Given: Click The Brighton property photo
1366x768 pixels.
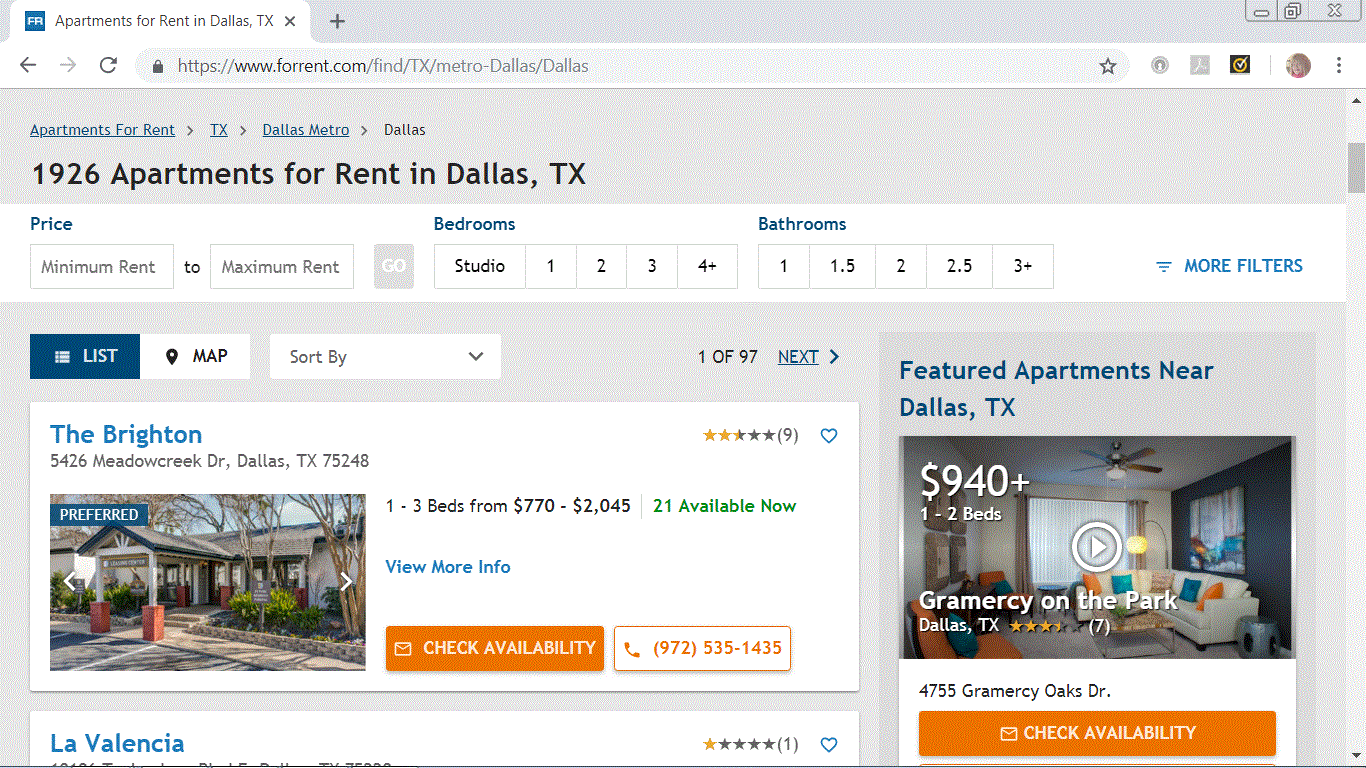Looking at the screenshot, I should [208, 582].
